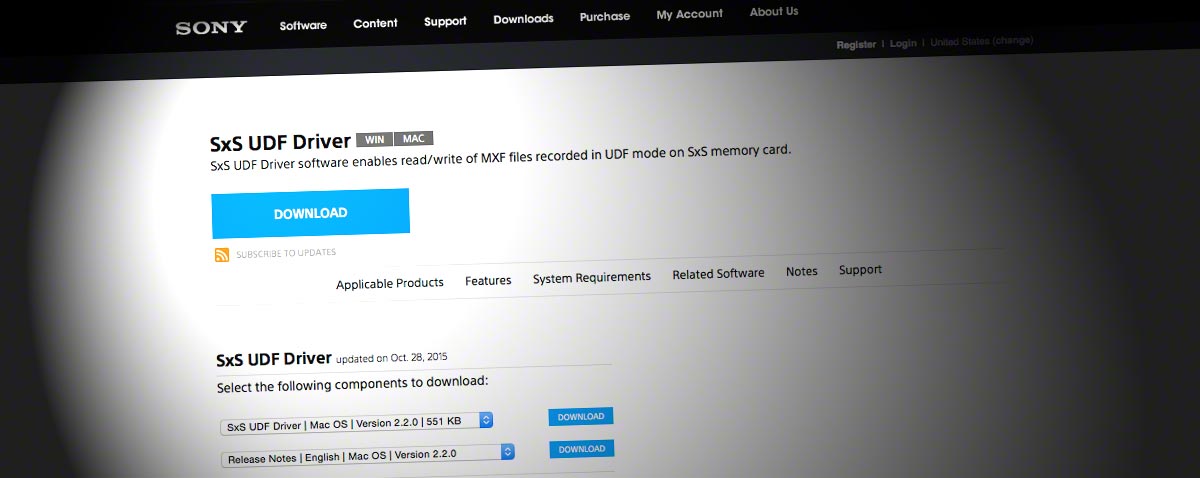Click the orange RSS feed icon
This screenshot has height=478, width=1200.
pos(222,255)
